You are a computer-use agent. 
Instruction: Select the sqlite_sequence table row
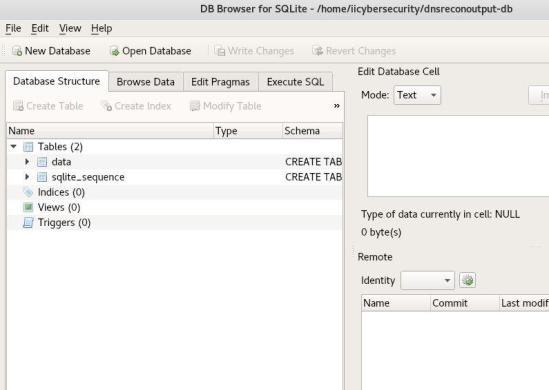[175, 177]
